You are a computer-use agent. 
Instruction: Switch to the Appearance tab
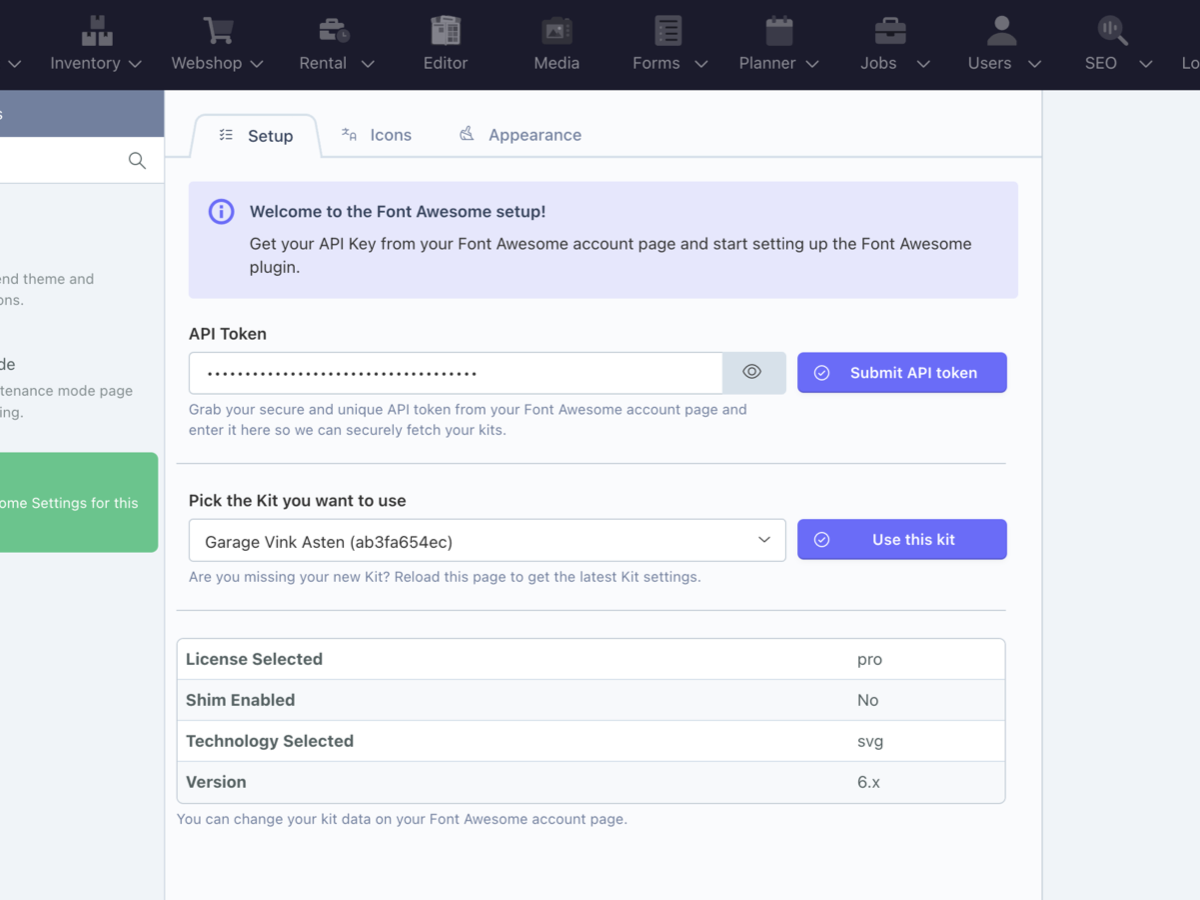[520, 135]
